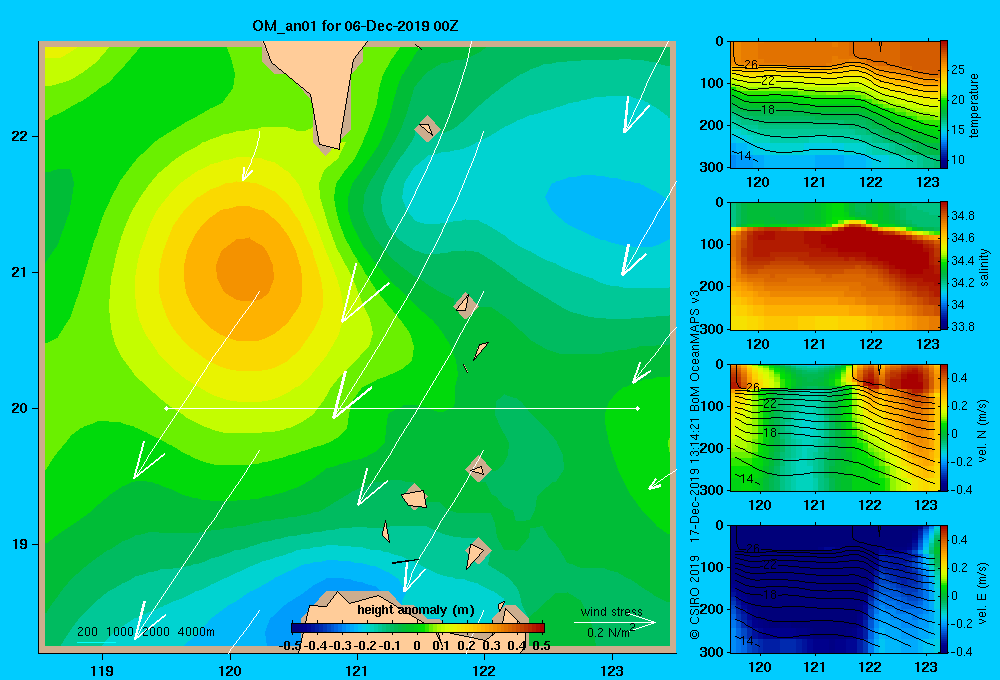The height and width of the screenshot is (680, 1000).
Task: Click the height anomaly color bar
Action: [418, 628]
